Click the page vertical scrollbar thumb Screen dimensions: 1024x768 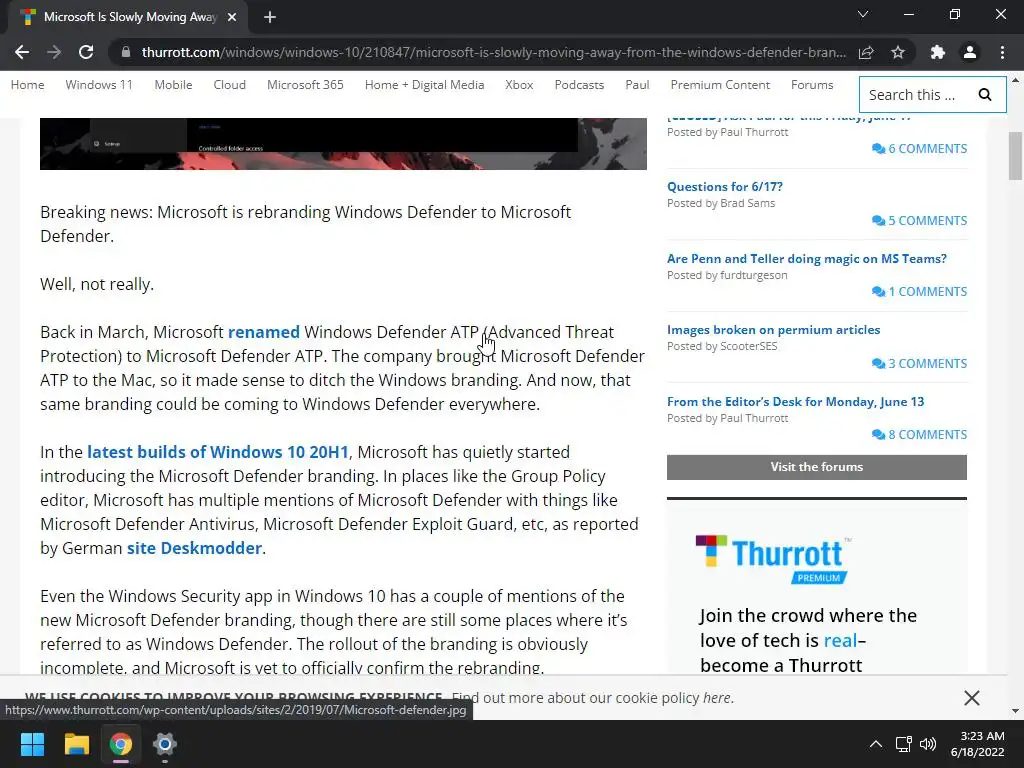1015,155
